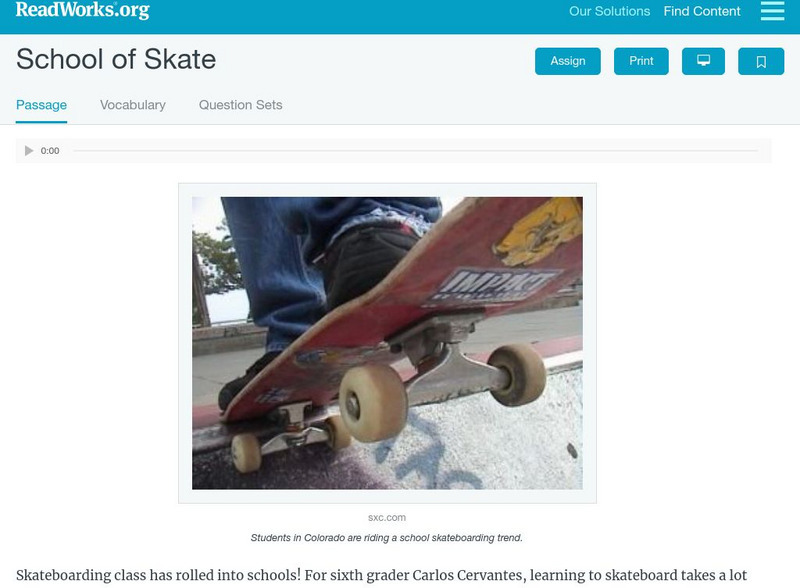
Task: Open Our Solutions menu
Action: tap(609, 11)
